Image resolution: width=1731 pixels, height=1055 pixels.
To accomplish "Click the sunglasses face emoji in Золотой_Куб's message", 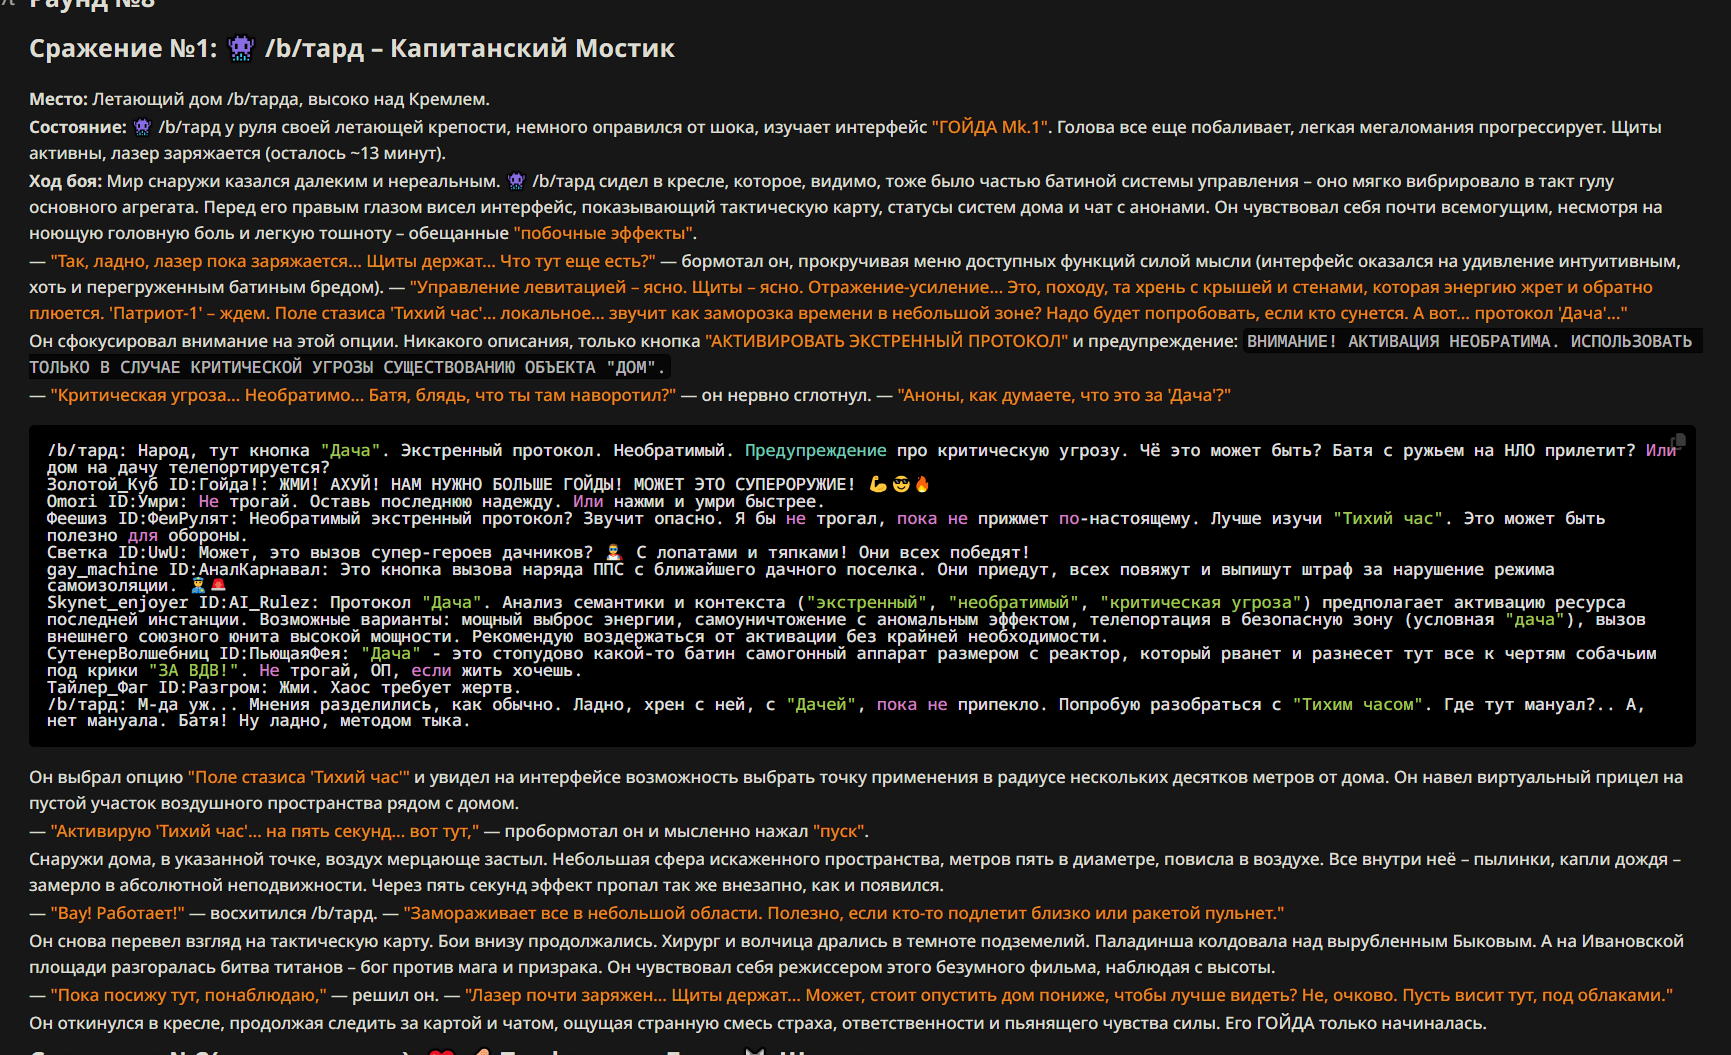I will pos(901,484).
